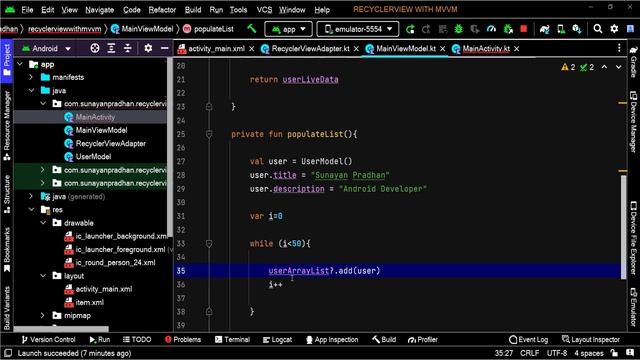Toggle the Gradle right side panel
Viewport: 640px width, 360px height.
pyautogui.click(x=633, y=61)
